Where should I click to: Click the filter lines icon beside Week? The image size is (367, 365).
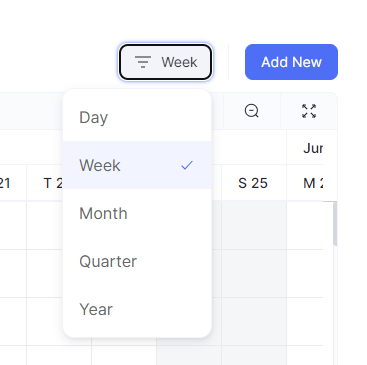click(x=143, y=62)
